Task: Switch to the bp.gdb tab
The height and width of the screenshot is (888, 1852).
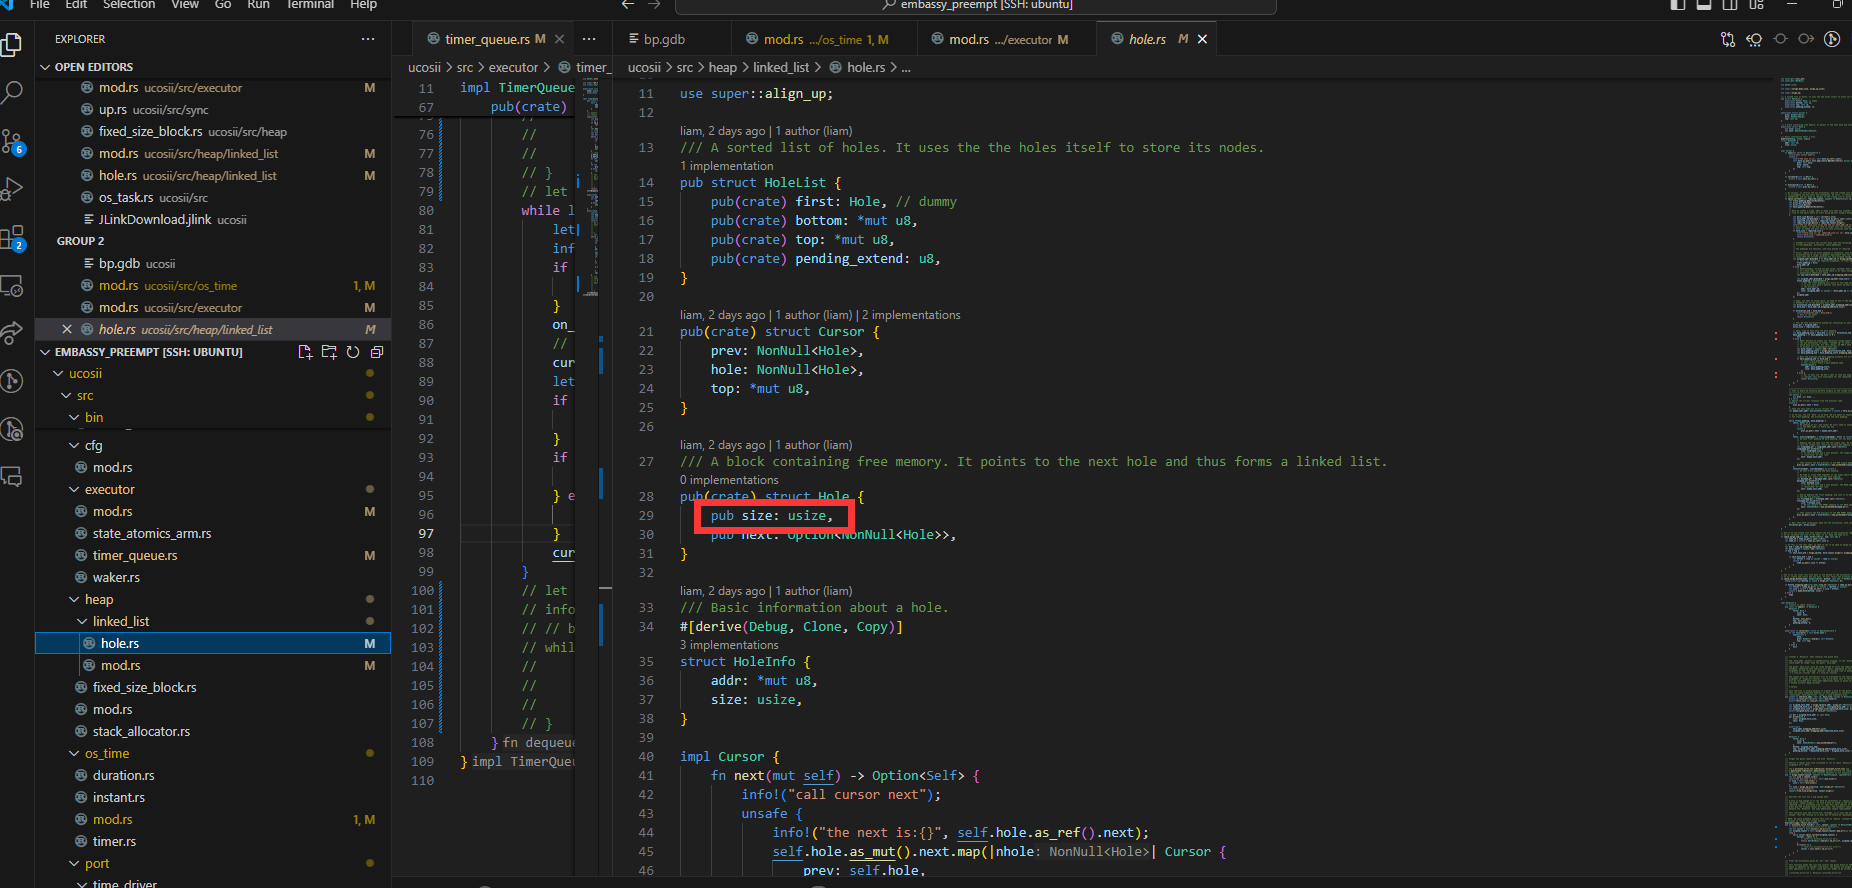Action: (x=671, y=39)
